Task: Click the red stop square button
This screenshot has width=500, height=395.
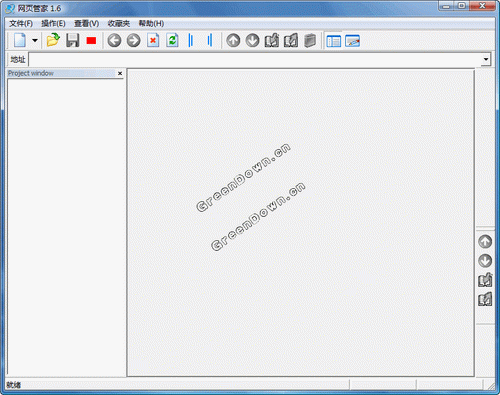Action: (91, 41)
